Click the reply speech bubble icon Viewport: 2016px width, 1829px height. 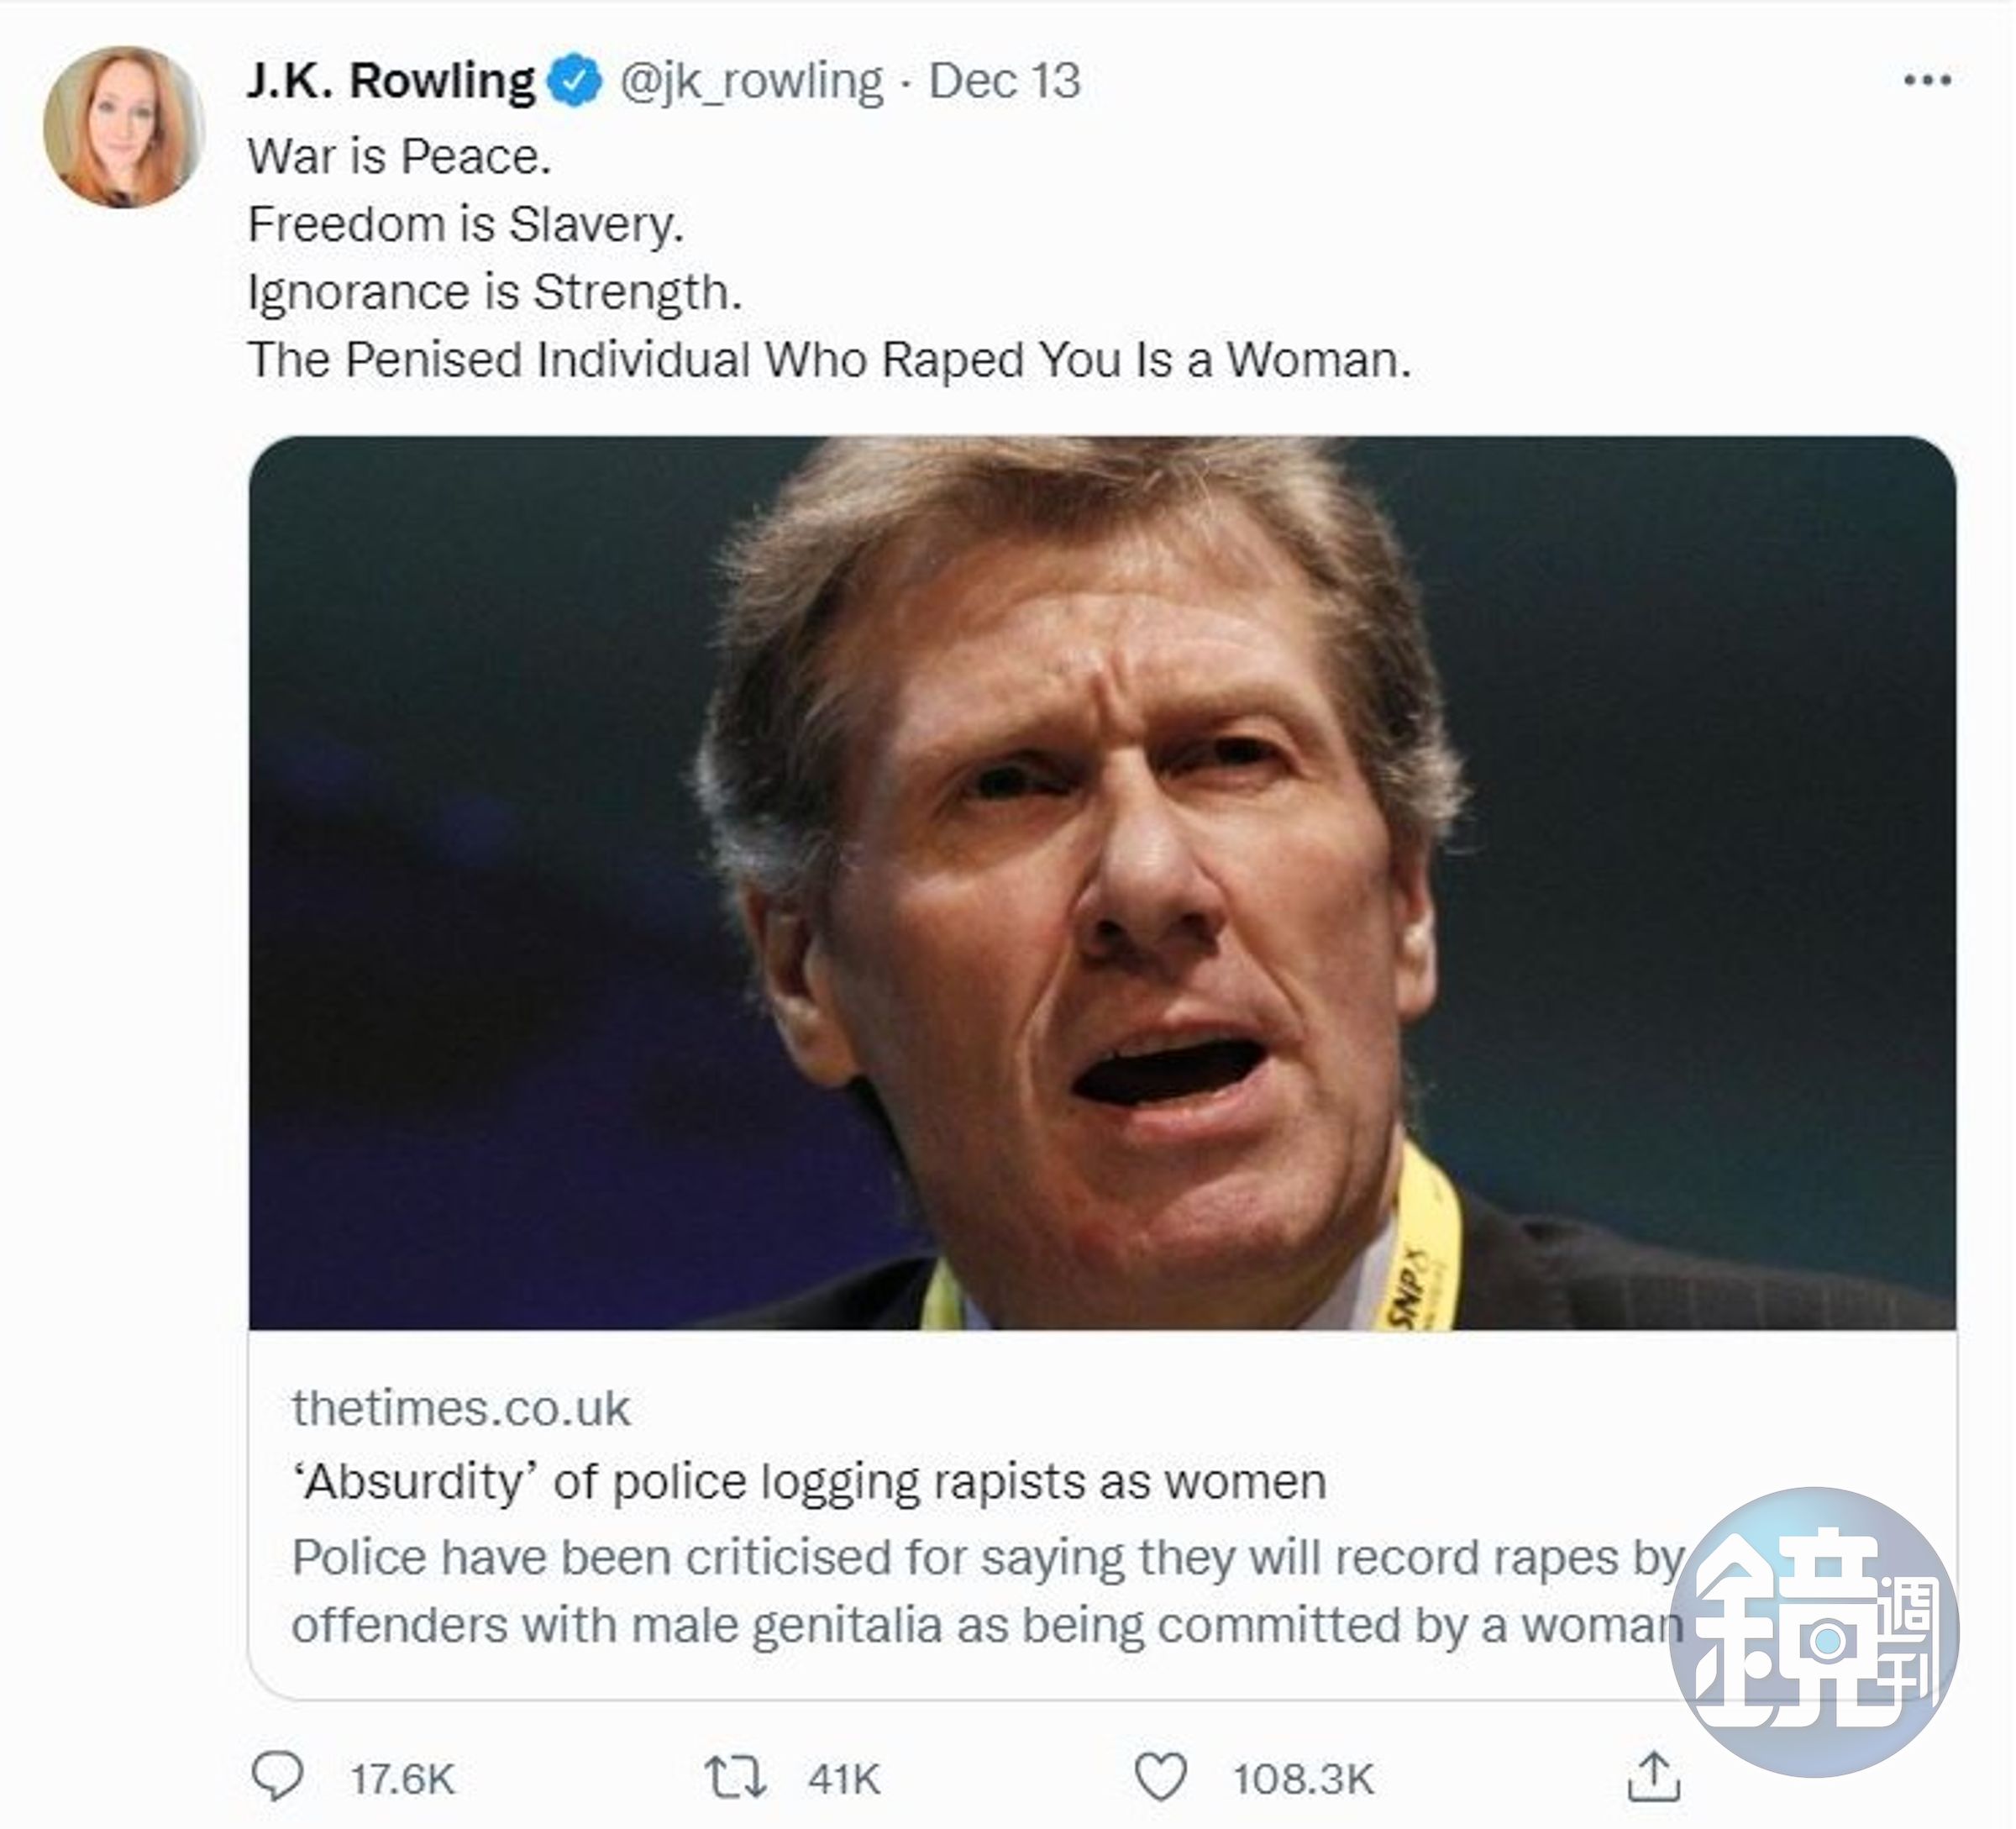pos(277,1778)
